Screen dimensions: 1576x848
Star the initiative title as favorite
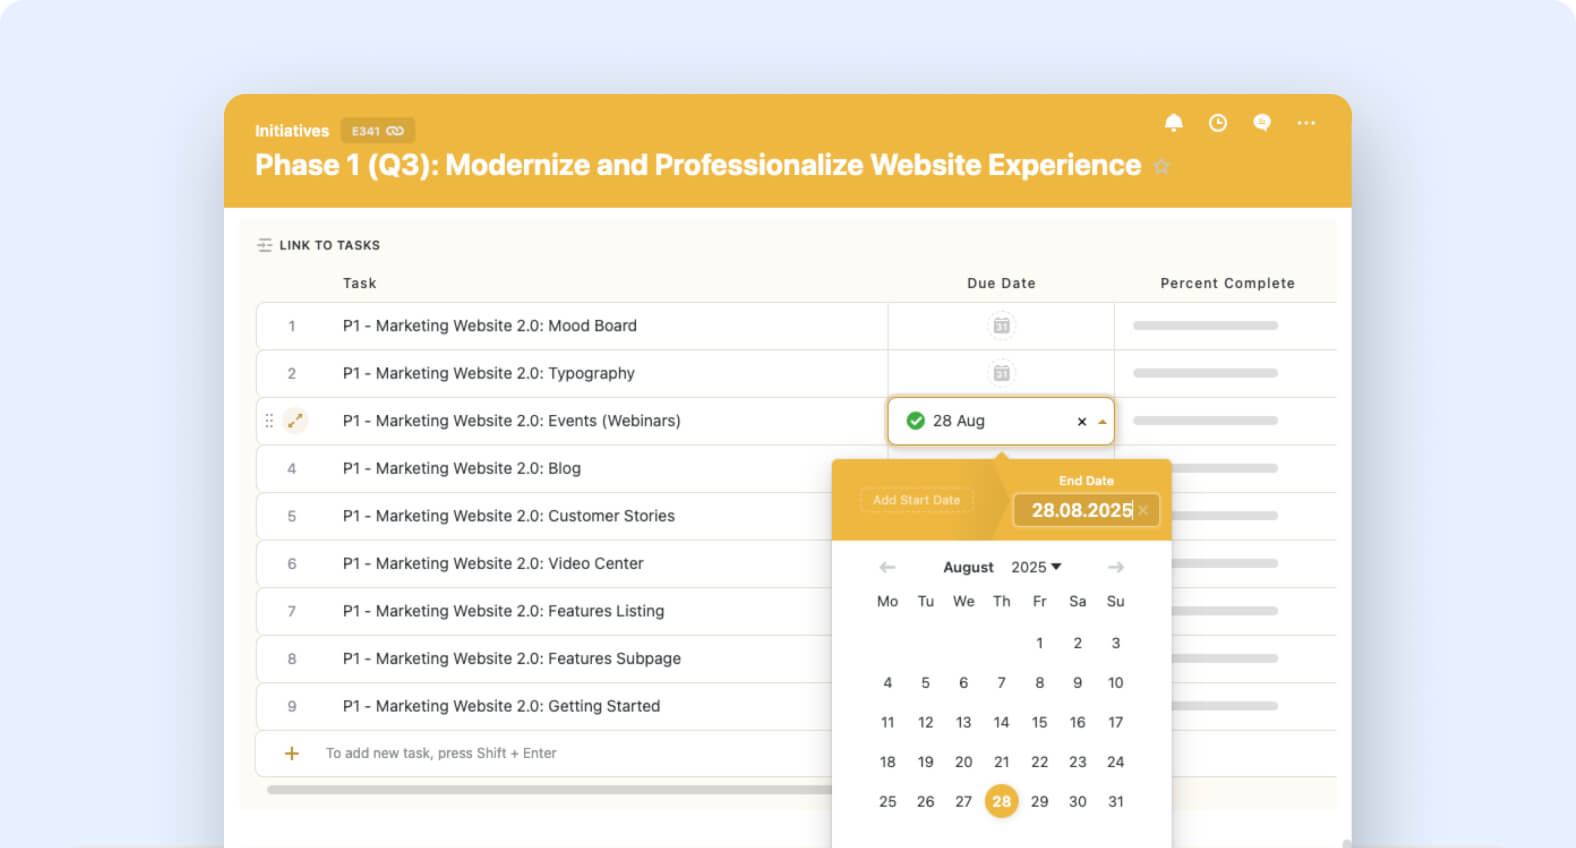(x=1161, y=166)
